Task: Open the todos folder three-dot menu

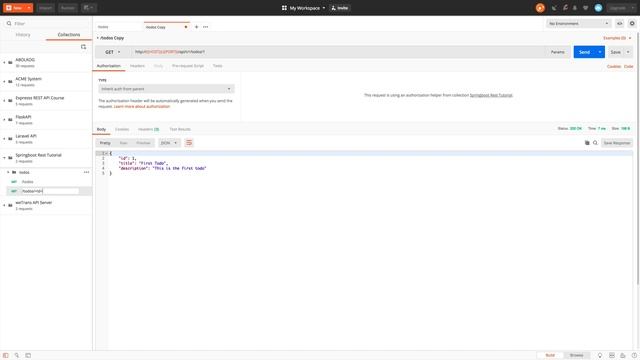Action: (x=86, y=172)
